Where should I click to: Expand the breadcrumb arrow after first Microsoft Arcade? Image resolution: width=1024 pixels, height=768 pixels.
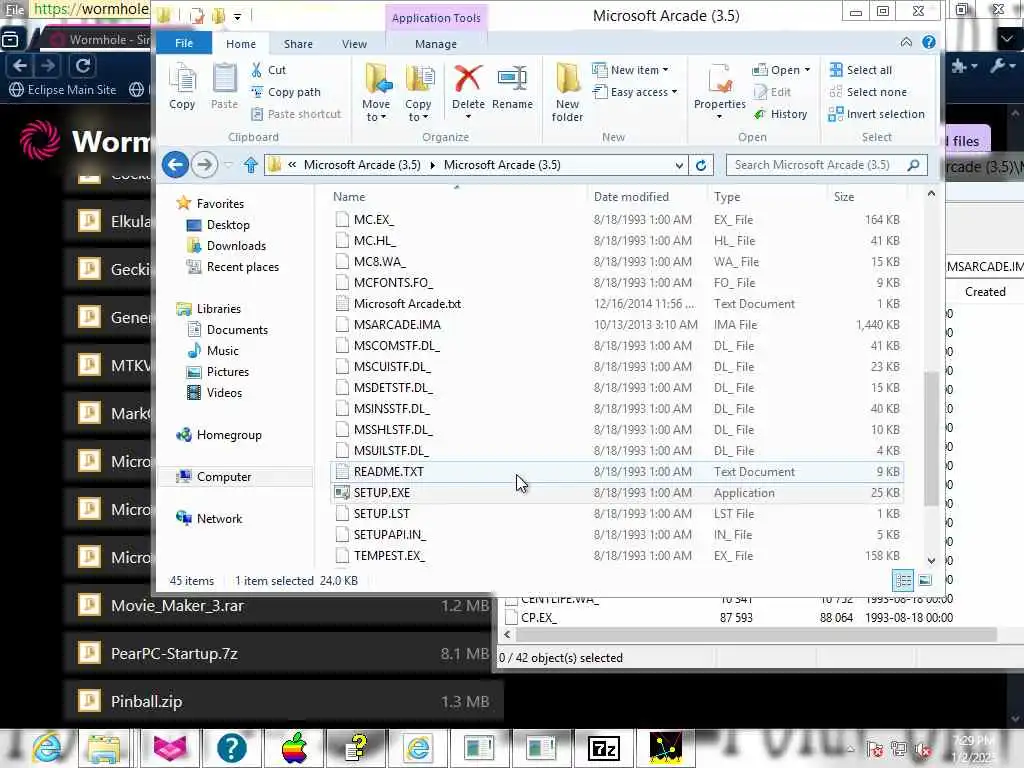click(x=432, y=165)
